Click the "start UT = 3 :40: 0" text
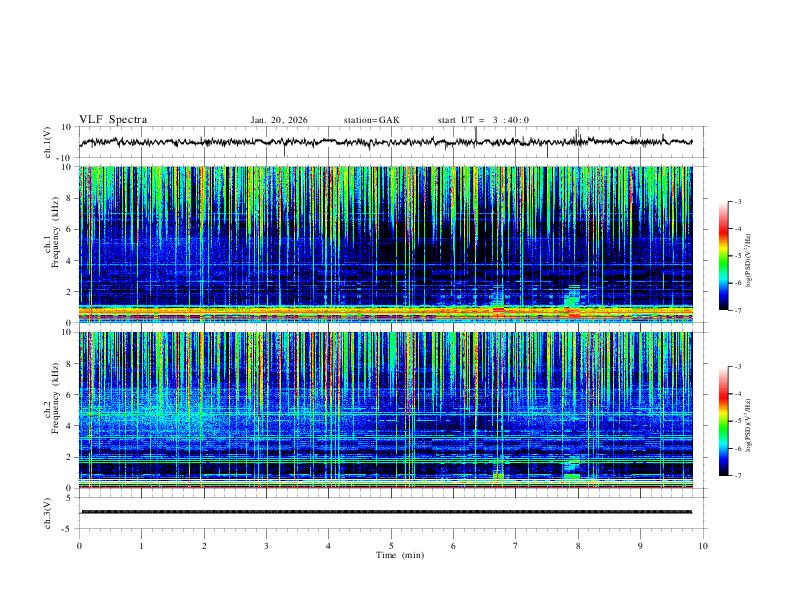792x612 pixels. pyautogui.click(x=483, y=120)
